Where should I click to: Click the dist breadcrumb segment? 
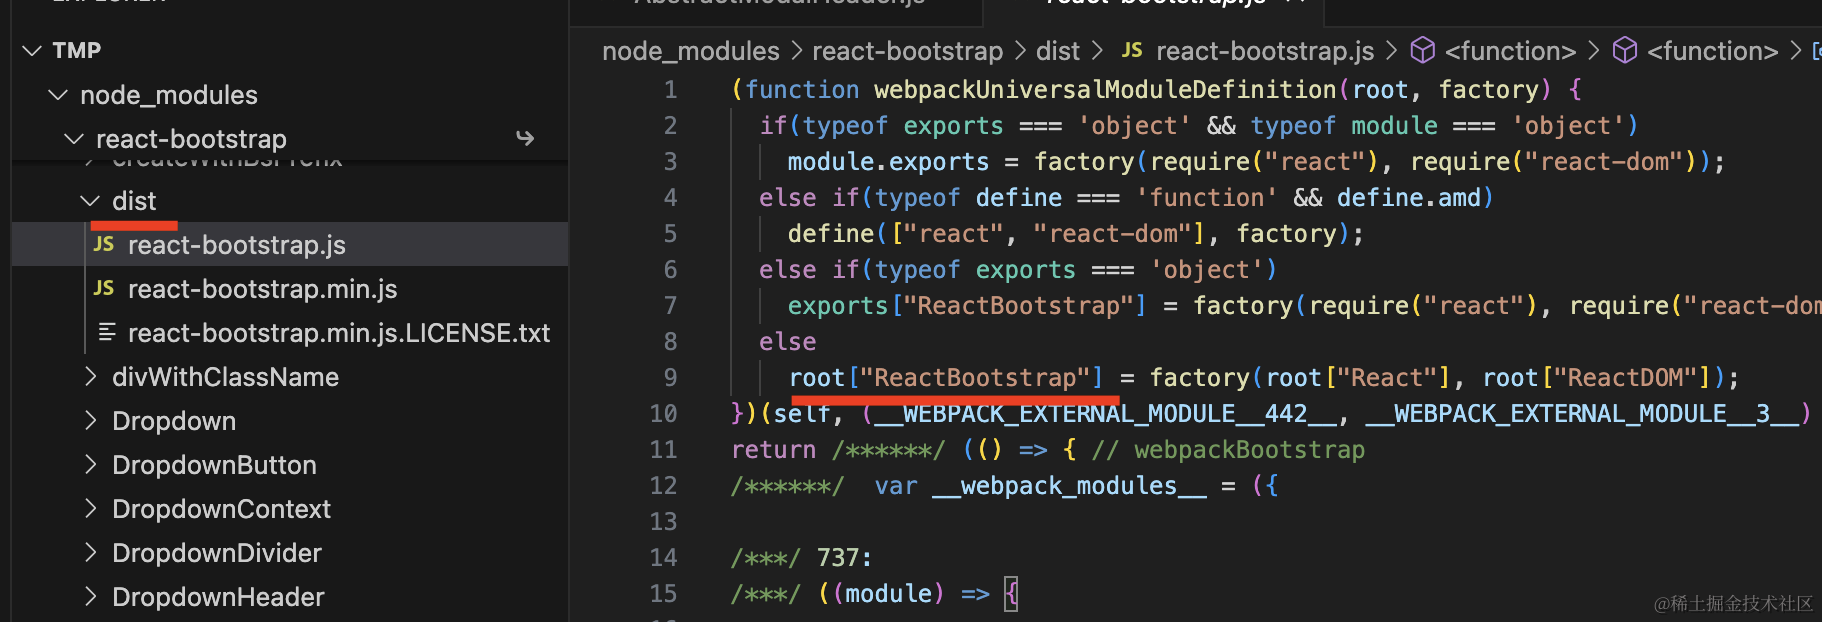[x=1058, y=51]
